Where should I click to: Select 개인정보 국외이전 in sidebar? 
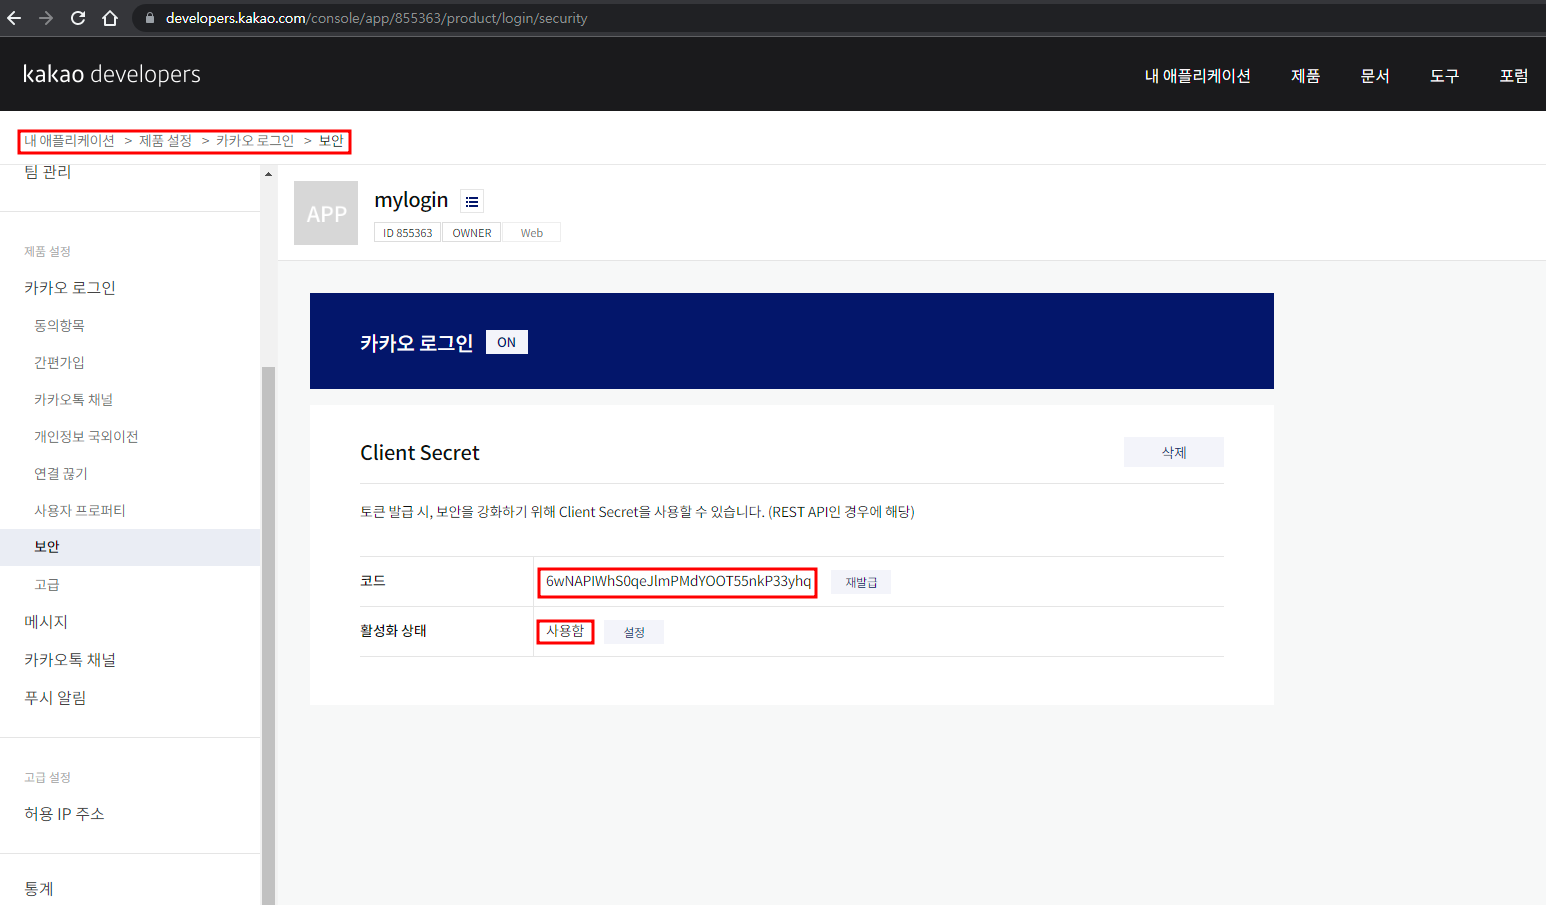86,437
